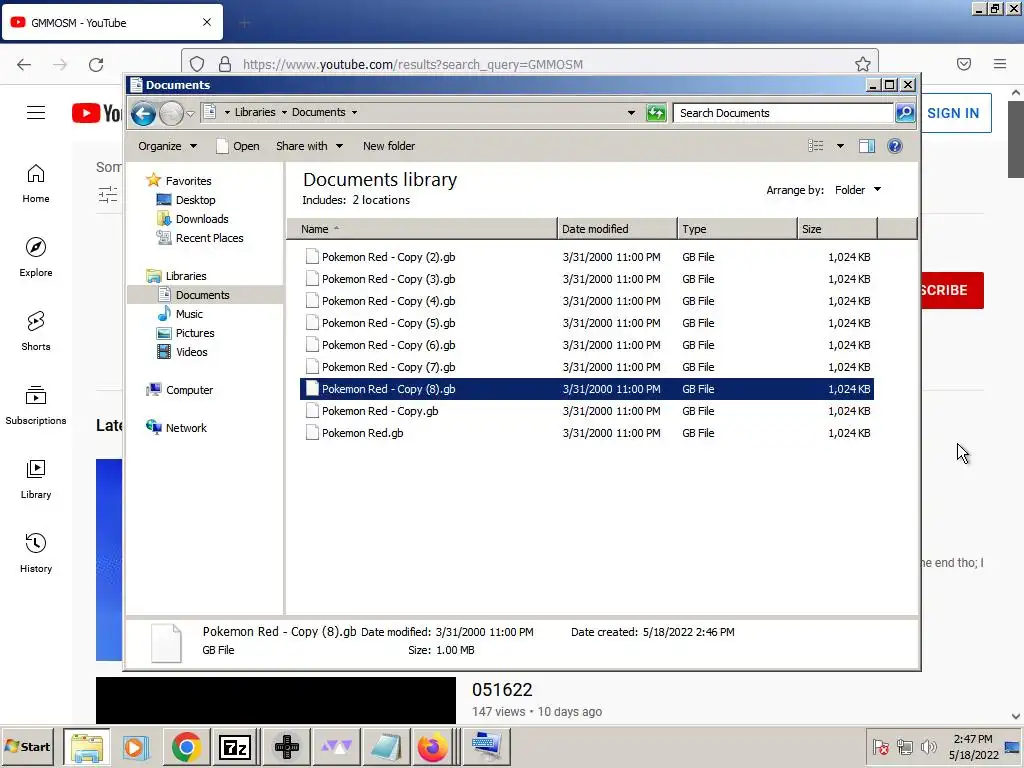Click the Action Center flag tray icon
This screenshot has width=1024, height=768.
click(880, 746)
